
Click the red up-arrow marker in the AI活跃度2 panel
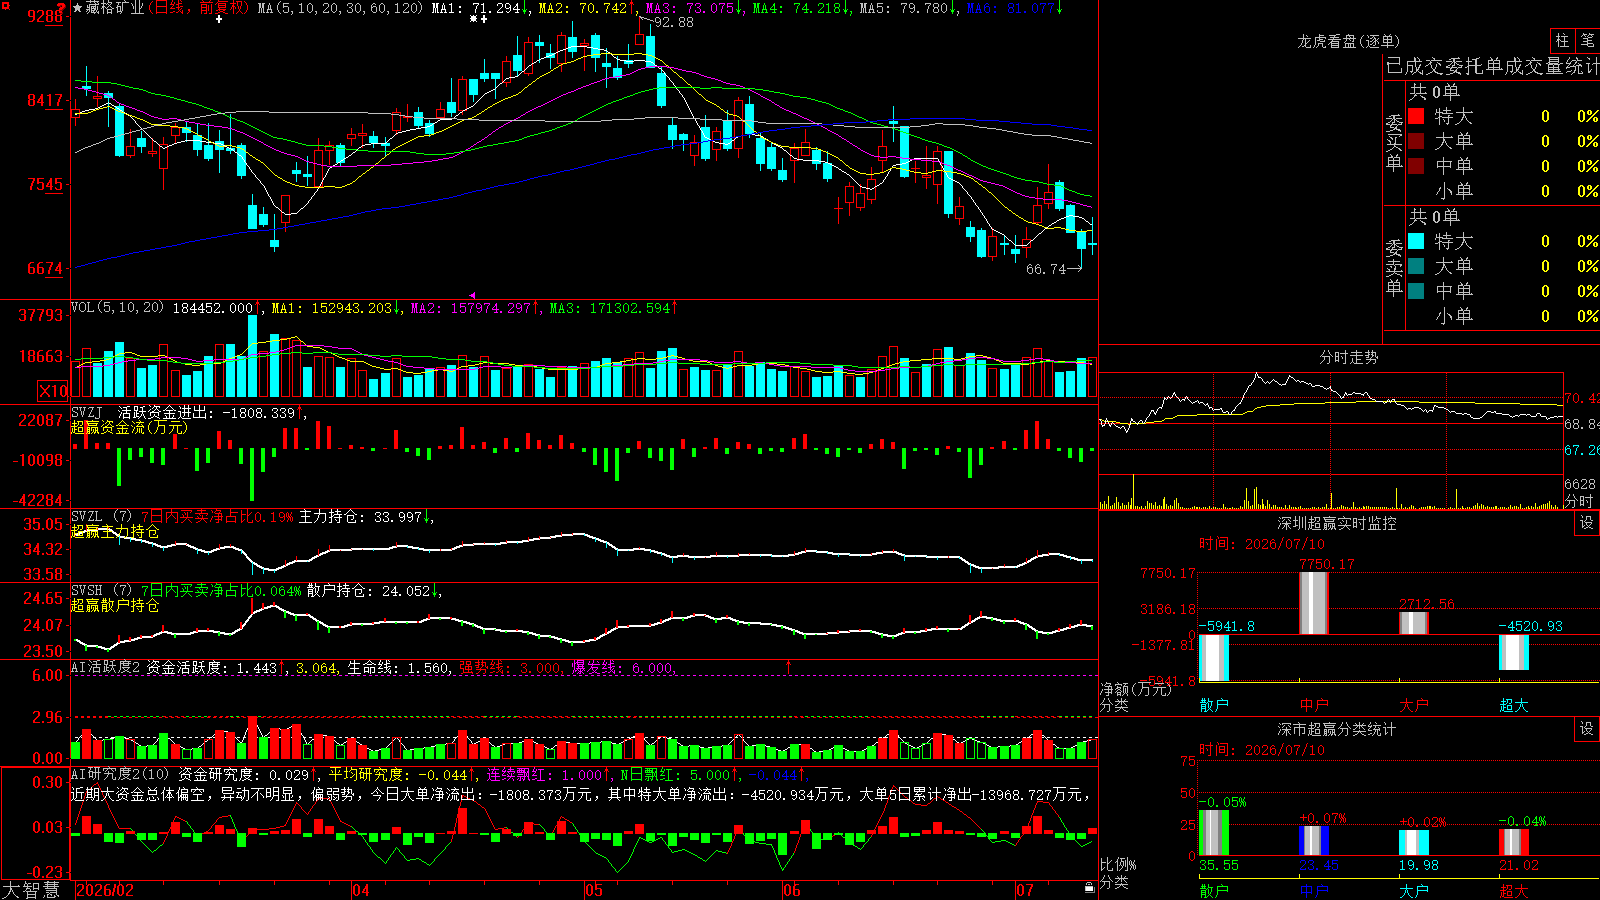tap(788, 666)
